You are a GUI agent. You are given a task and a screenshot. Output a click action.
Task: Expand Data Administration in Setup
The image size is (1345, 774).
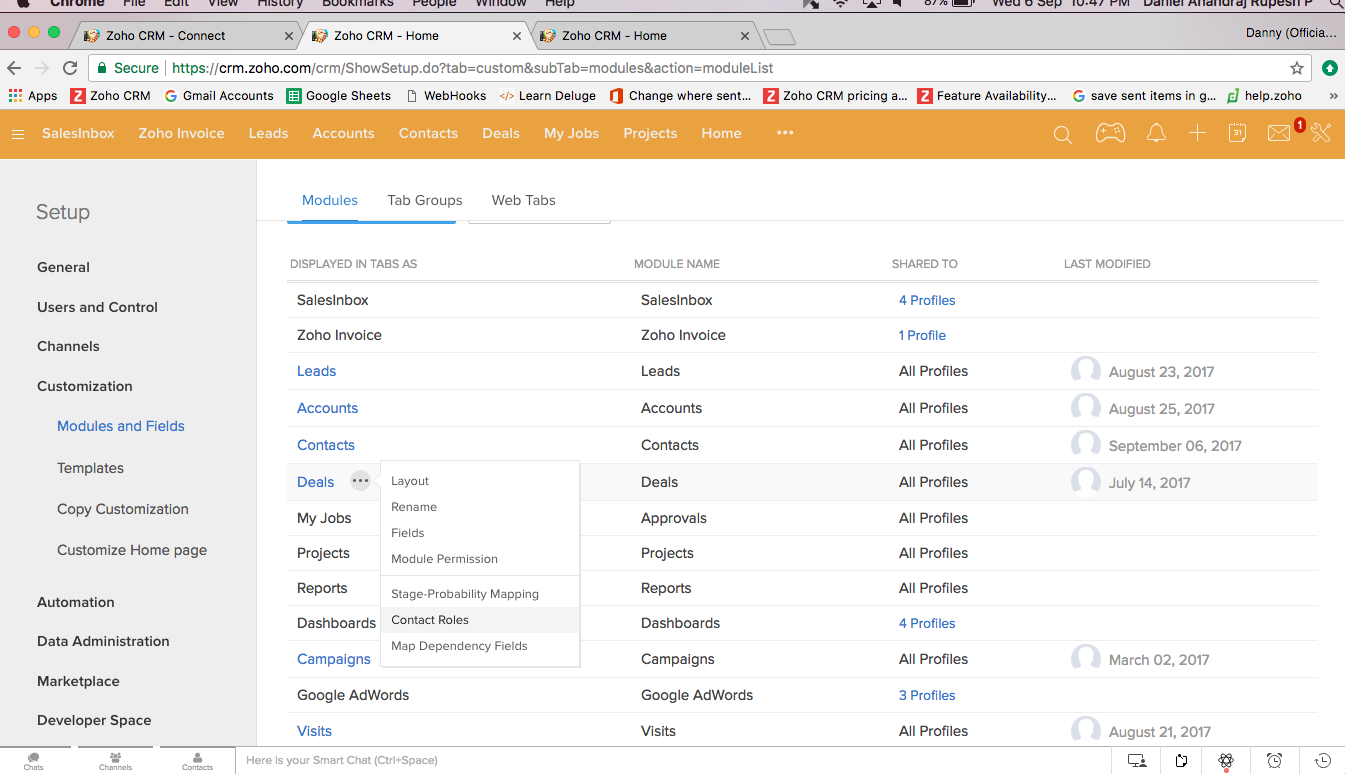pyautogui.click(x=103, y=641)
